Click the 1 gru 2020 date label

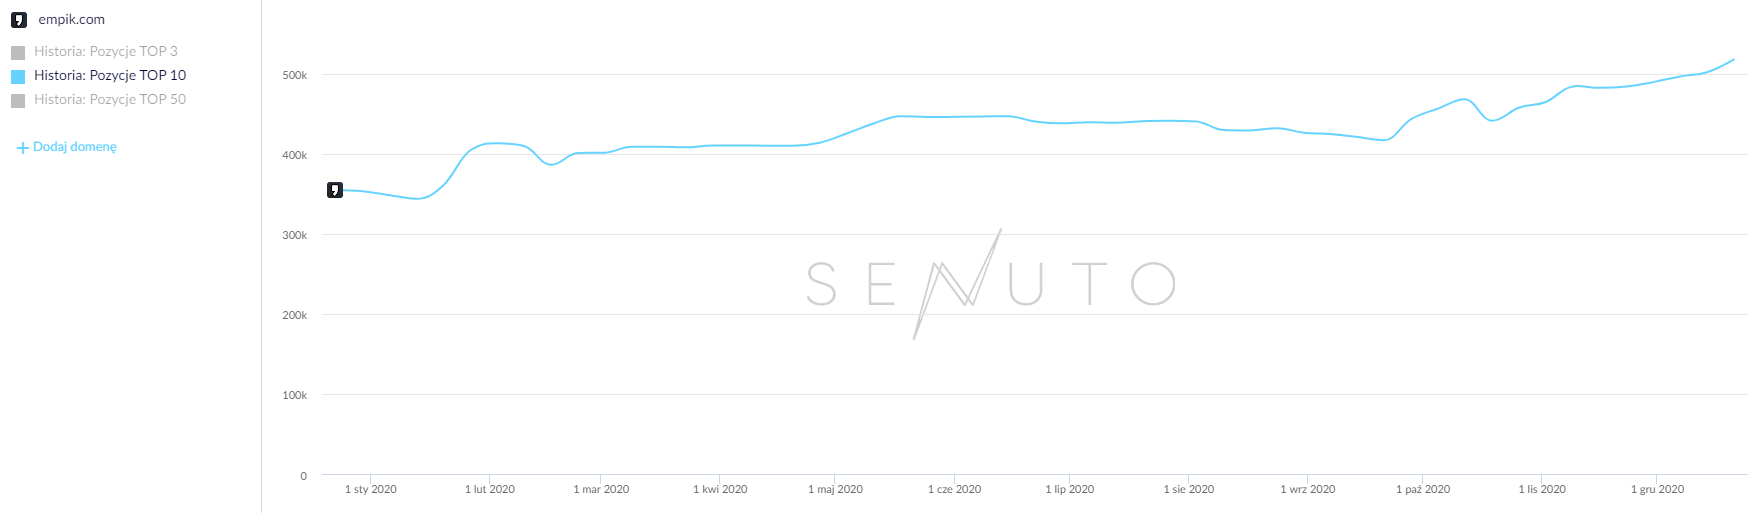pos(1657,489)
